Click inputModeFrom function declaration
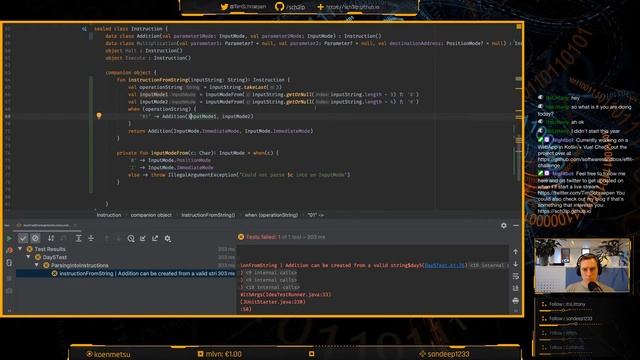Image resolution: width=640 pixels, height=360 pixels. (x=170, y=153)
